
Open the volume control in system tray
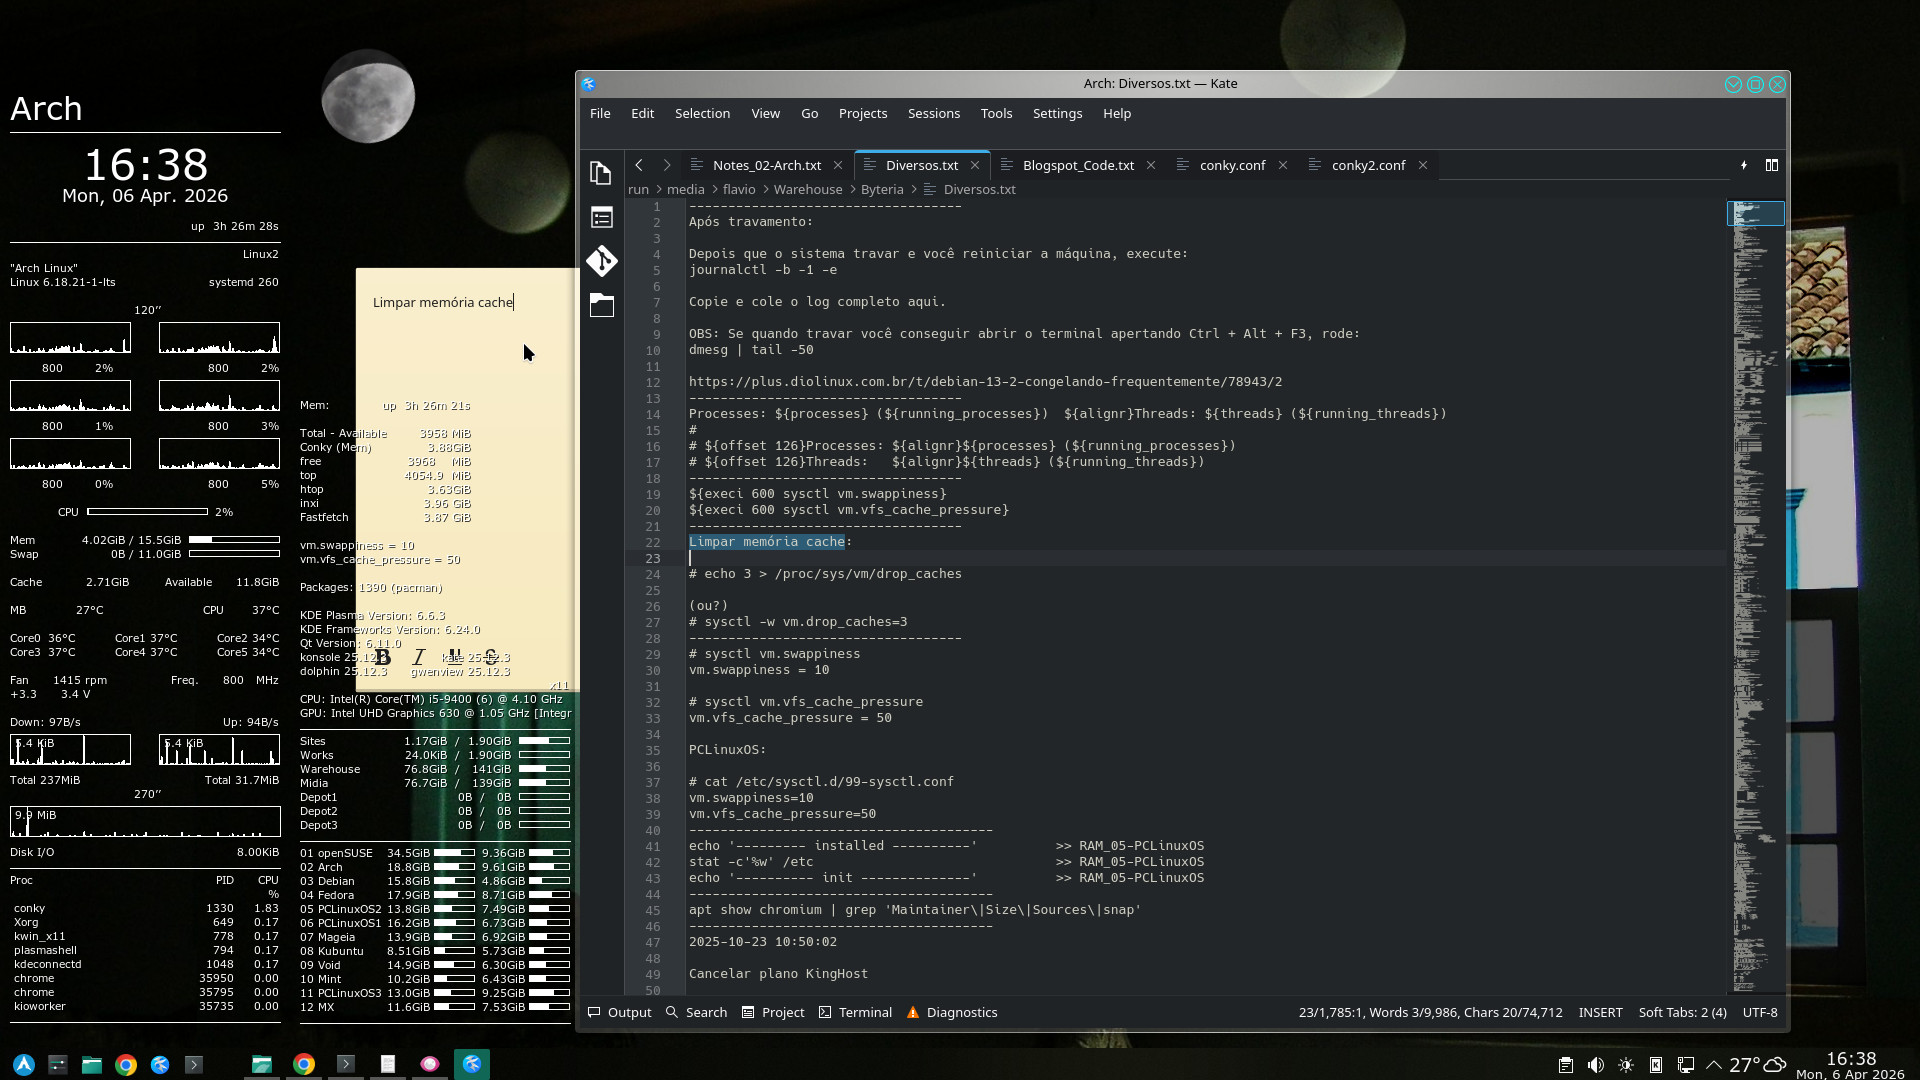[1596, 1065]
